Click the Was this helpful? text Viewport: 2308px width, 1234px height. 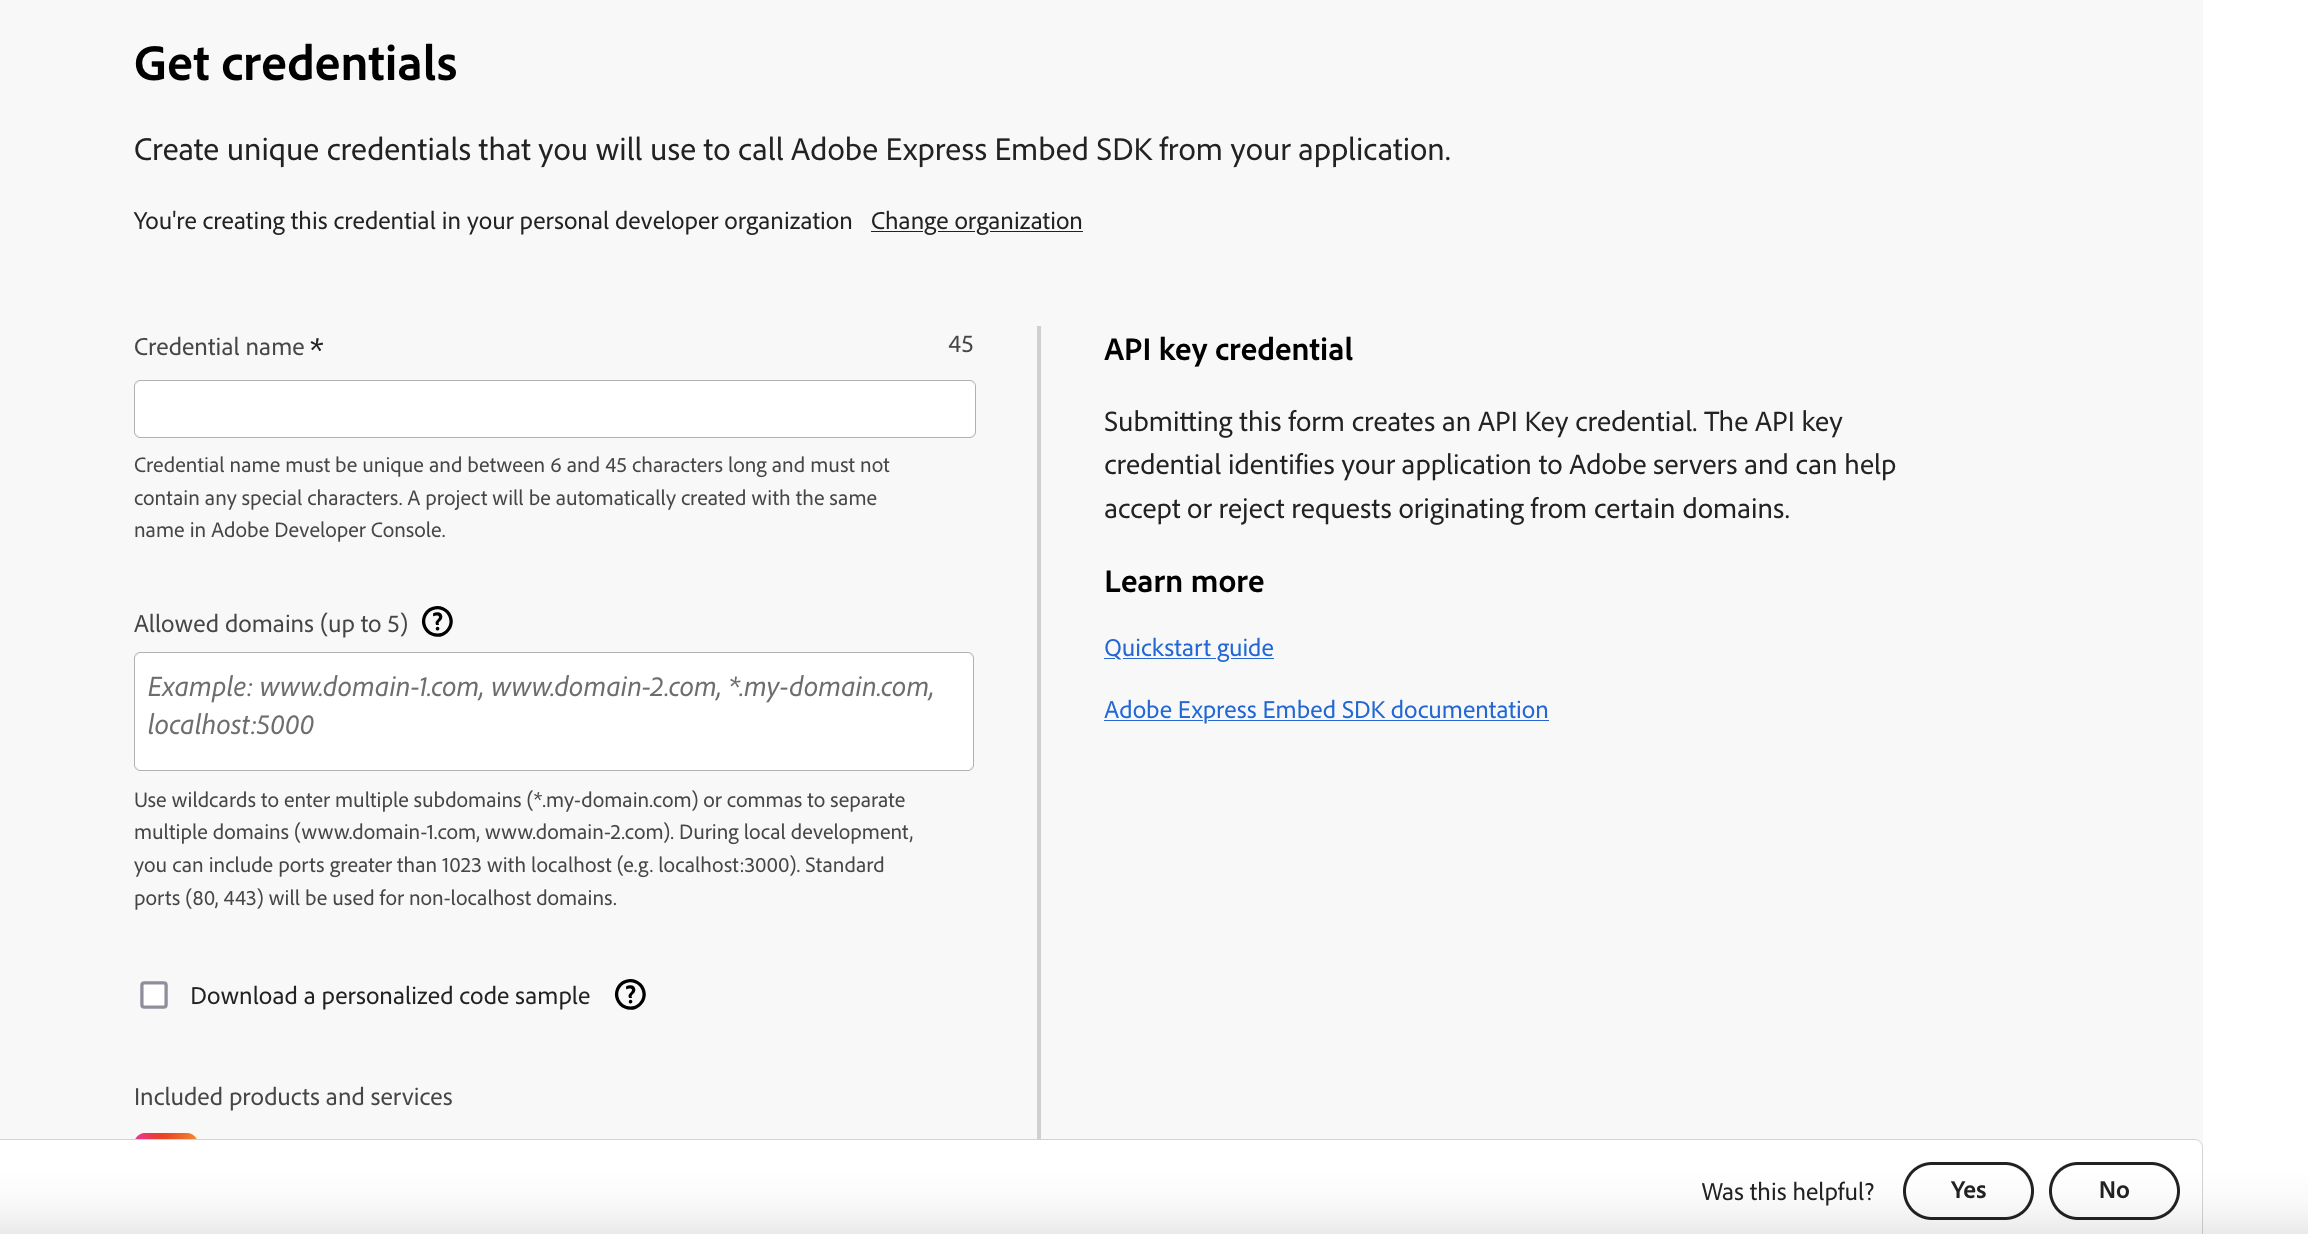click(1787, 1191)
